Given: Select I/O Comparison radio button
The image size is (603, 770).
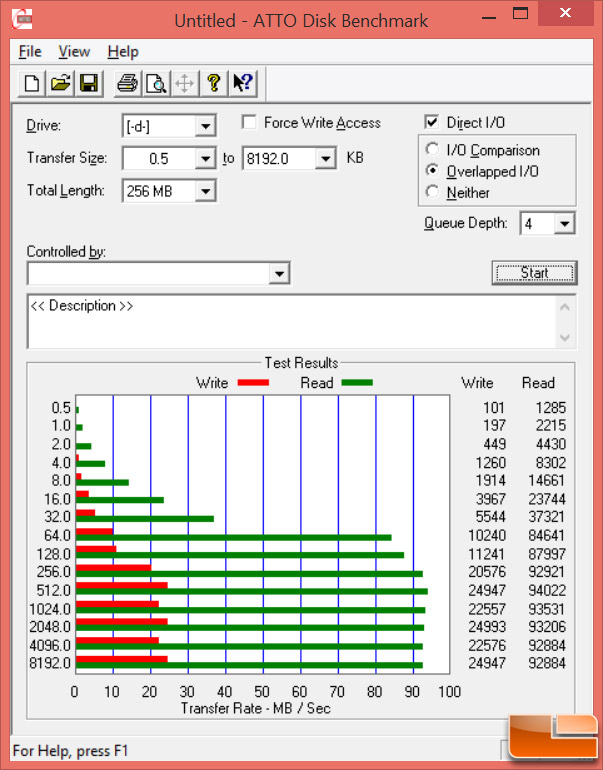Looking at the screenshot, I should point(432,149).
